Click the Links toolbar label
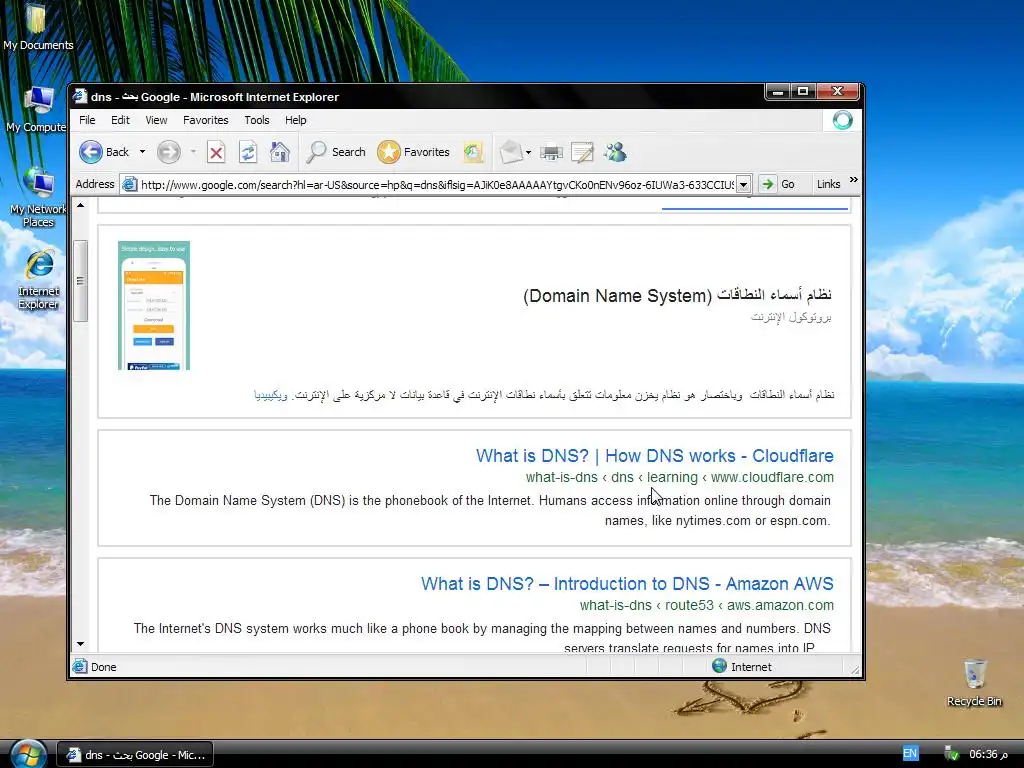Screen dimensions: 1024x768 click(x=828, y=184)
